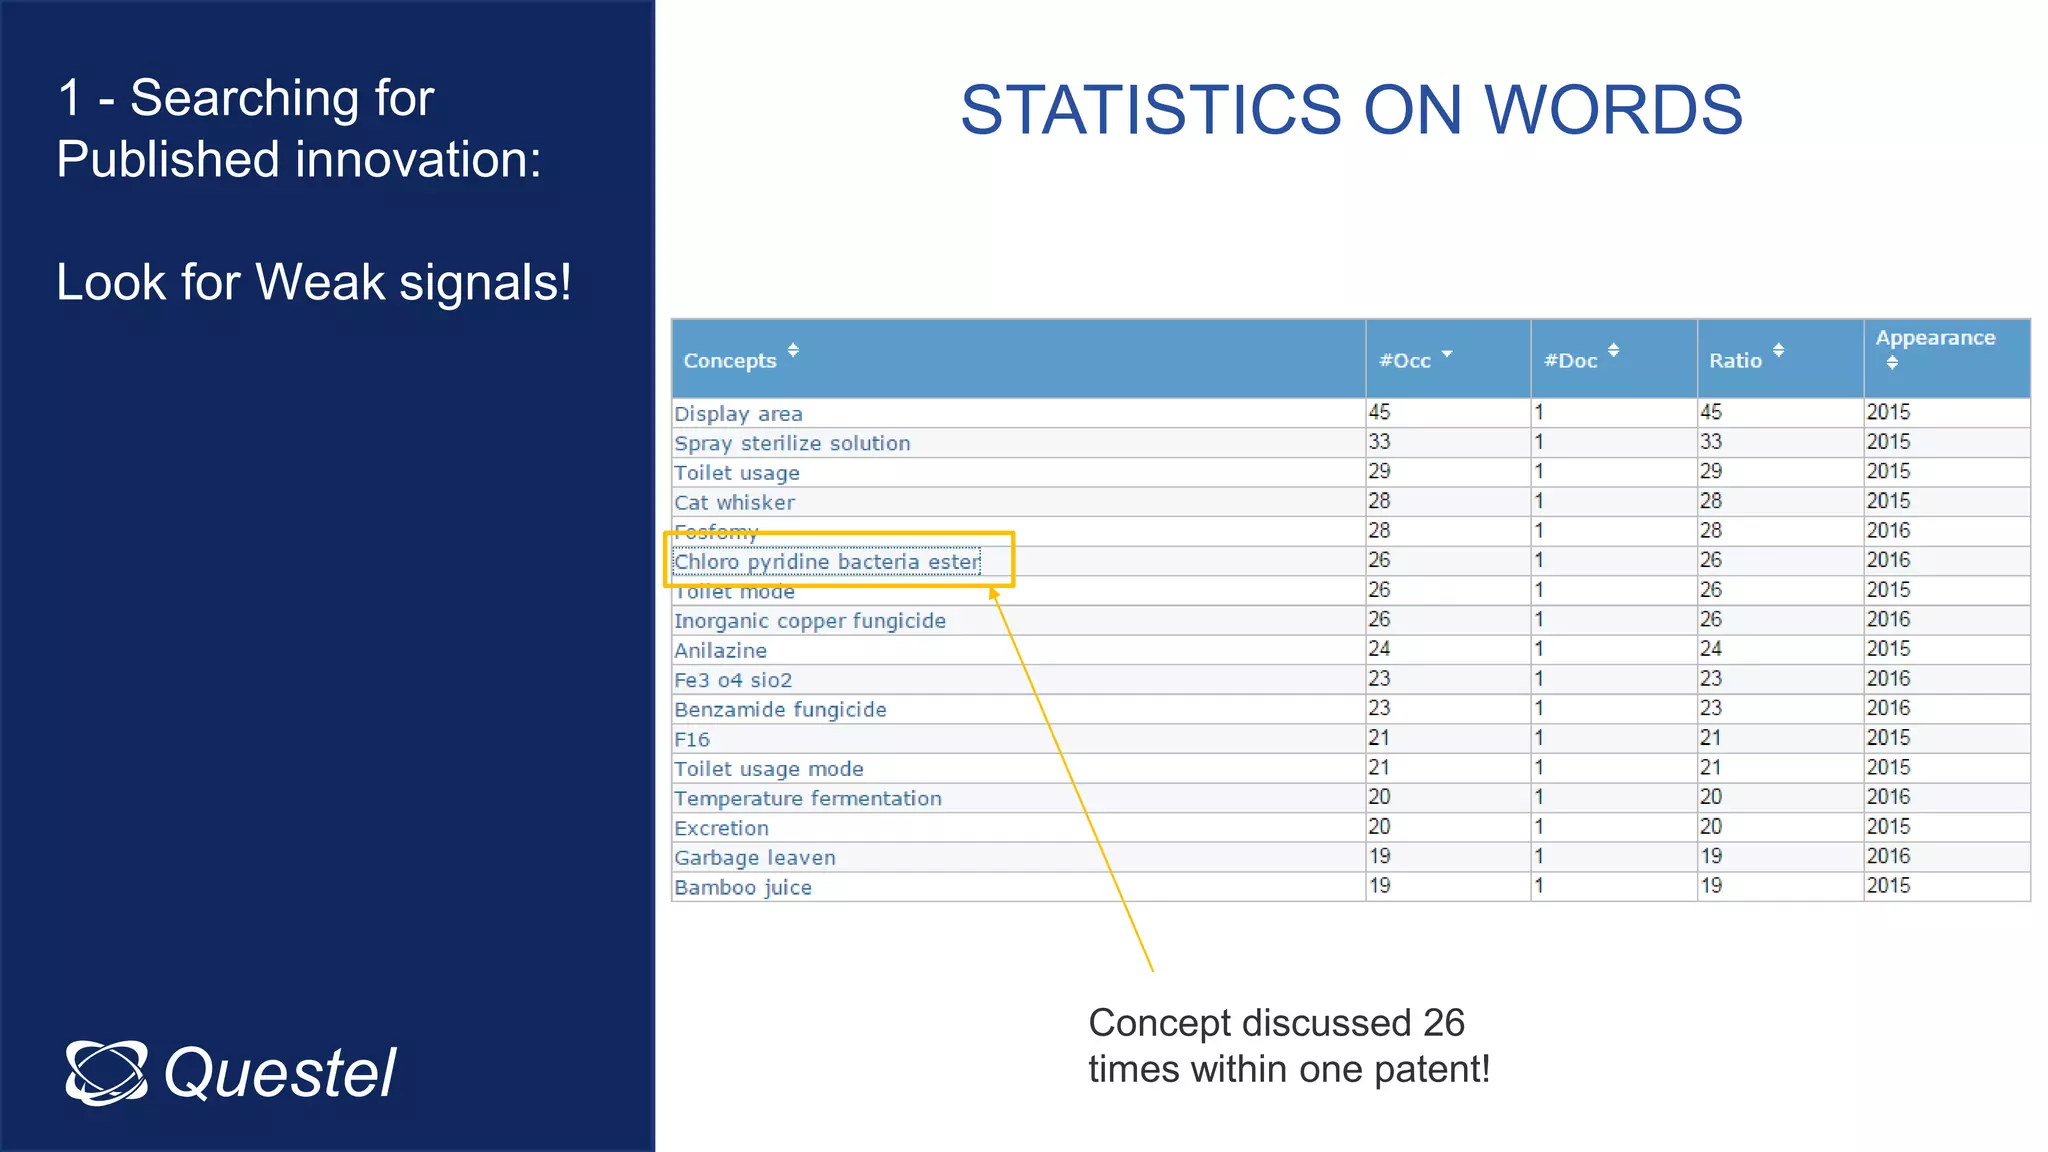
Task: Click the 'STATISTICS ON WORDS' title
Action: coord(1351,109)
